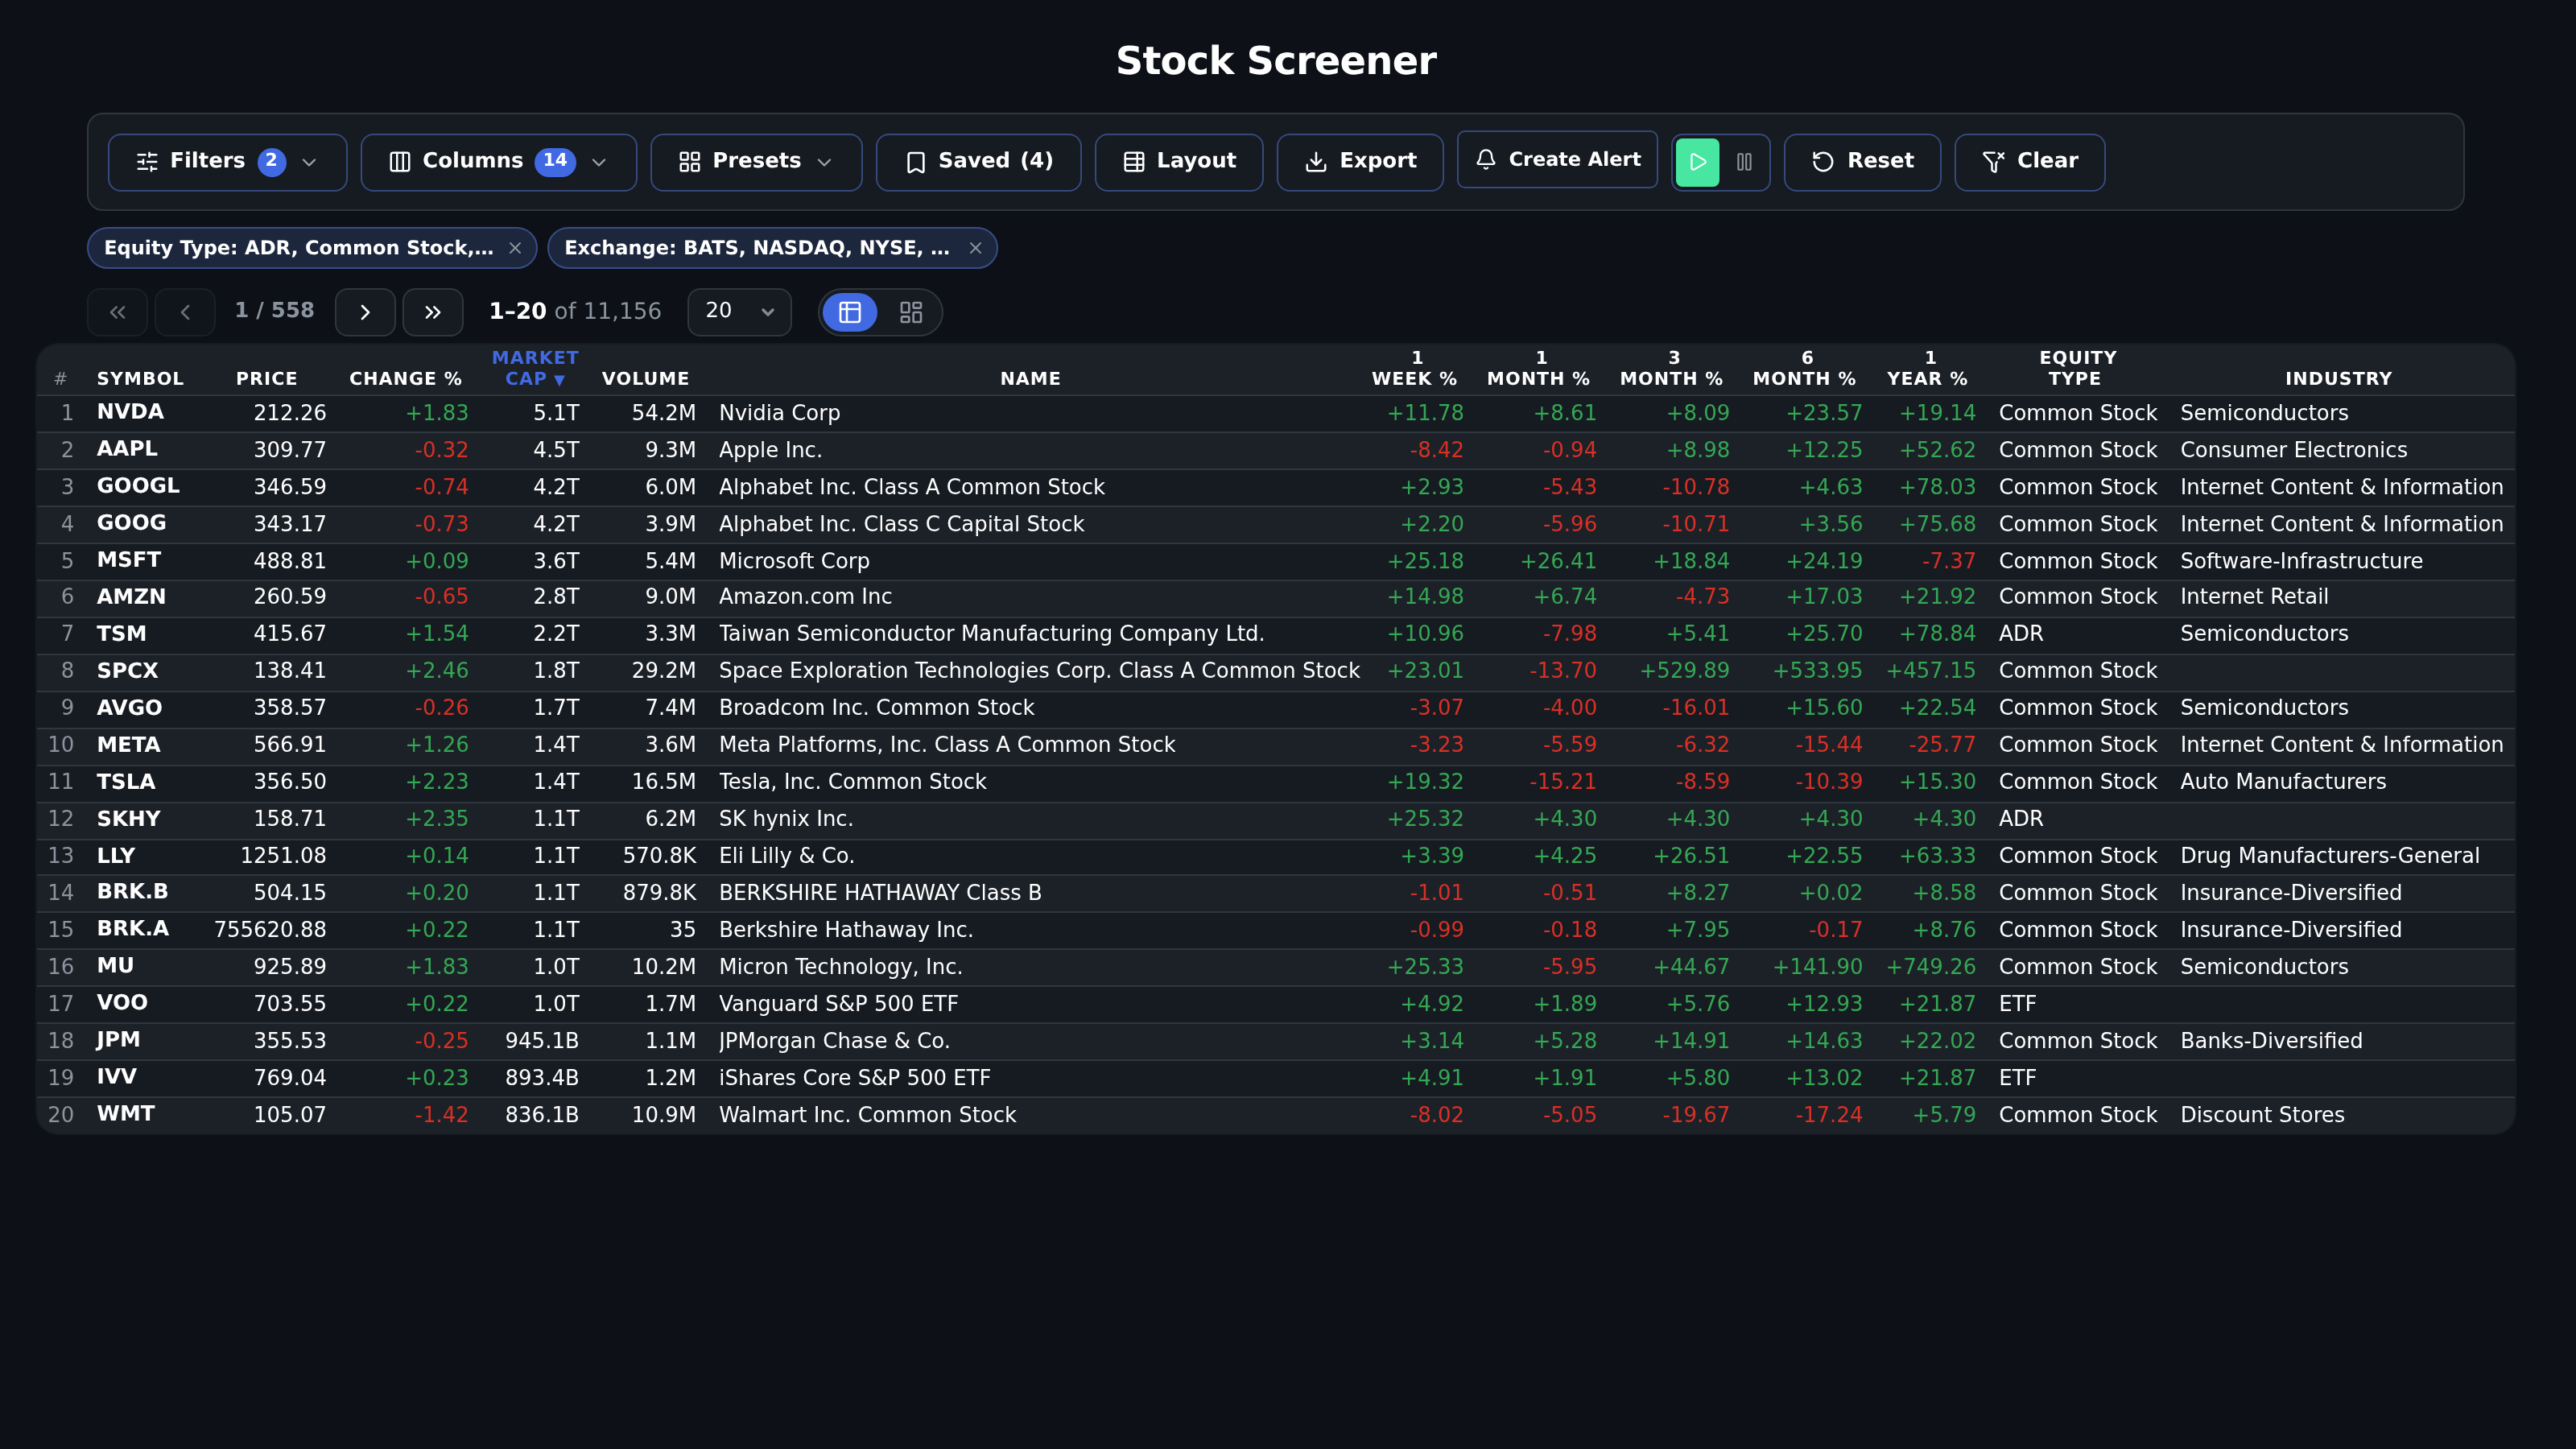Sort by the Change % column header
The image size is (2576, 1449).
406,379
